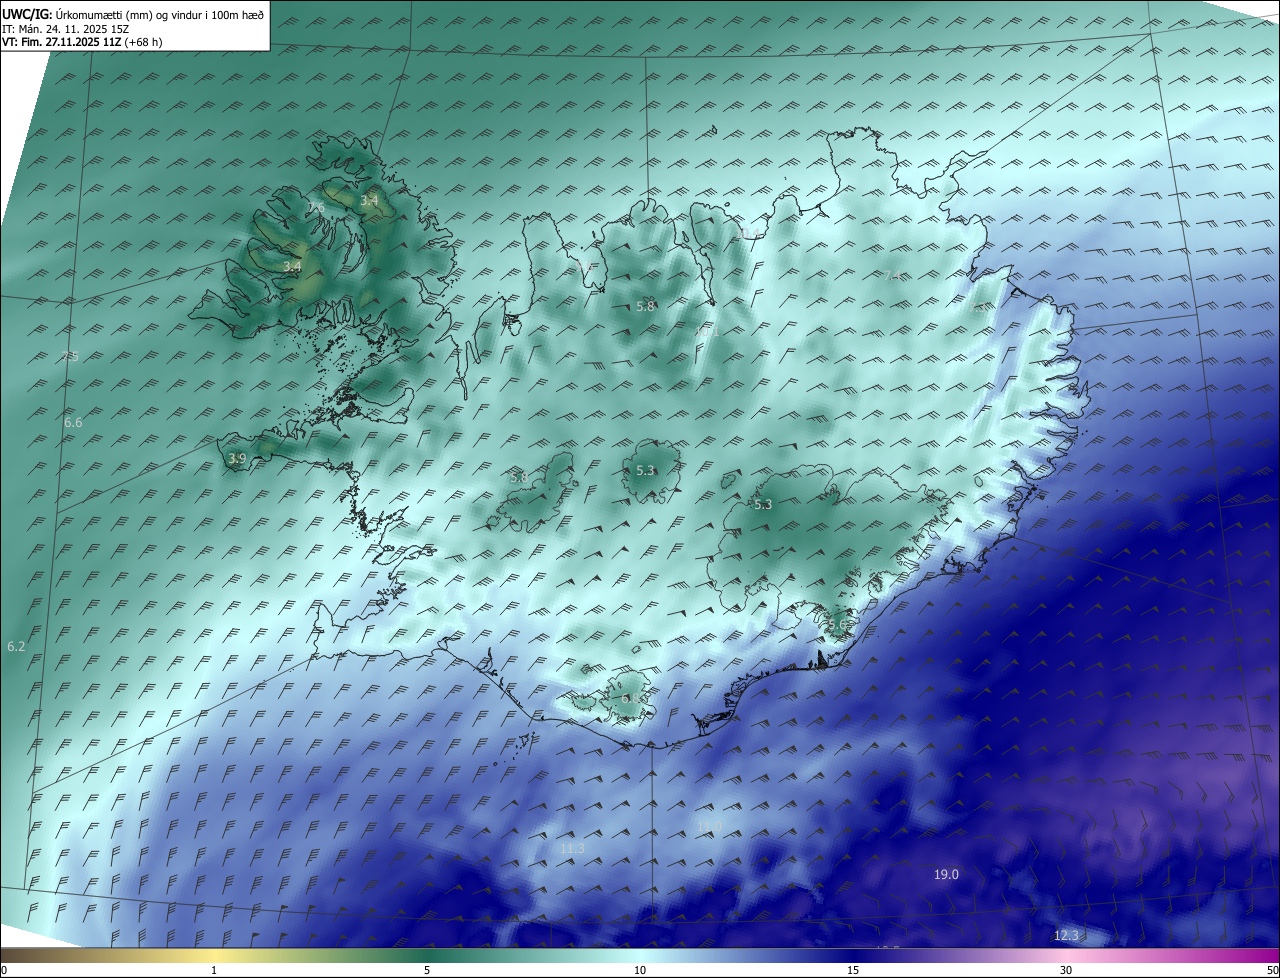Click the 1 tick label on the color scale
1280x978 pixels.
coord(214,970)
